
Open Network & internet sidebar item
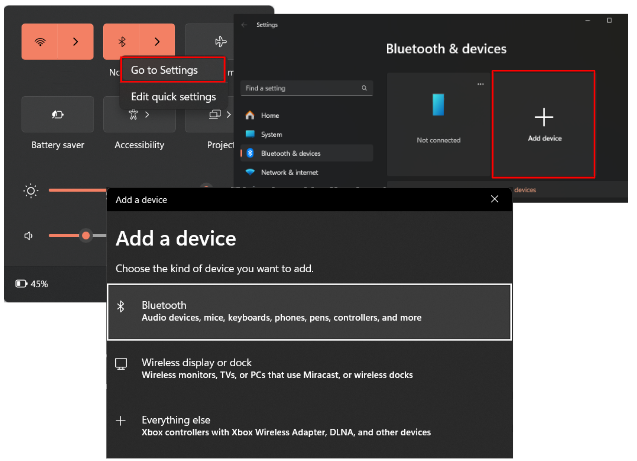tap(307, 172)
